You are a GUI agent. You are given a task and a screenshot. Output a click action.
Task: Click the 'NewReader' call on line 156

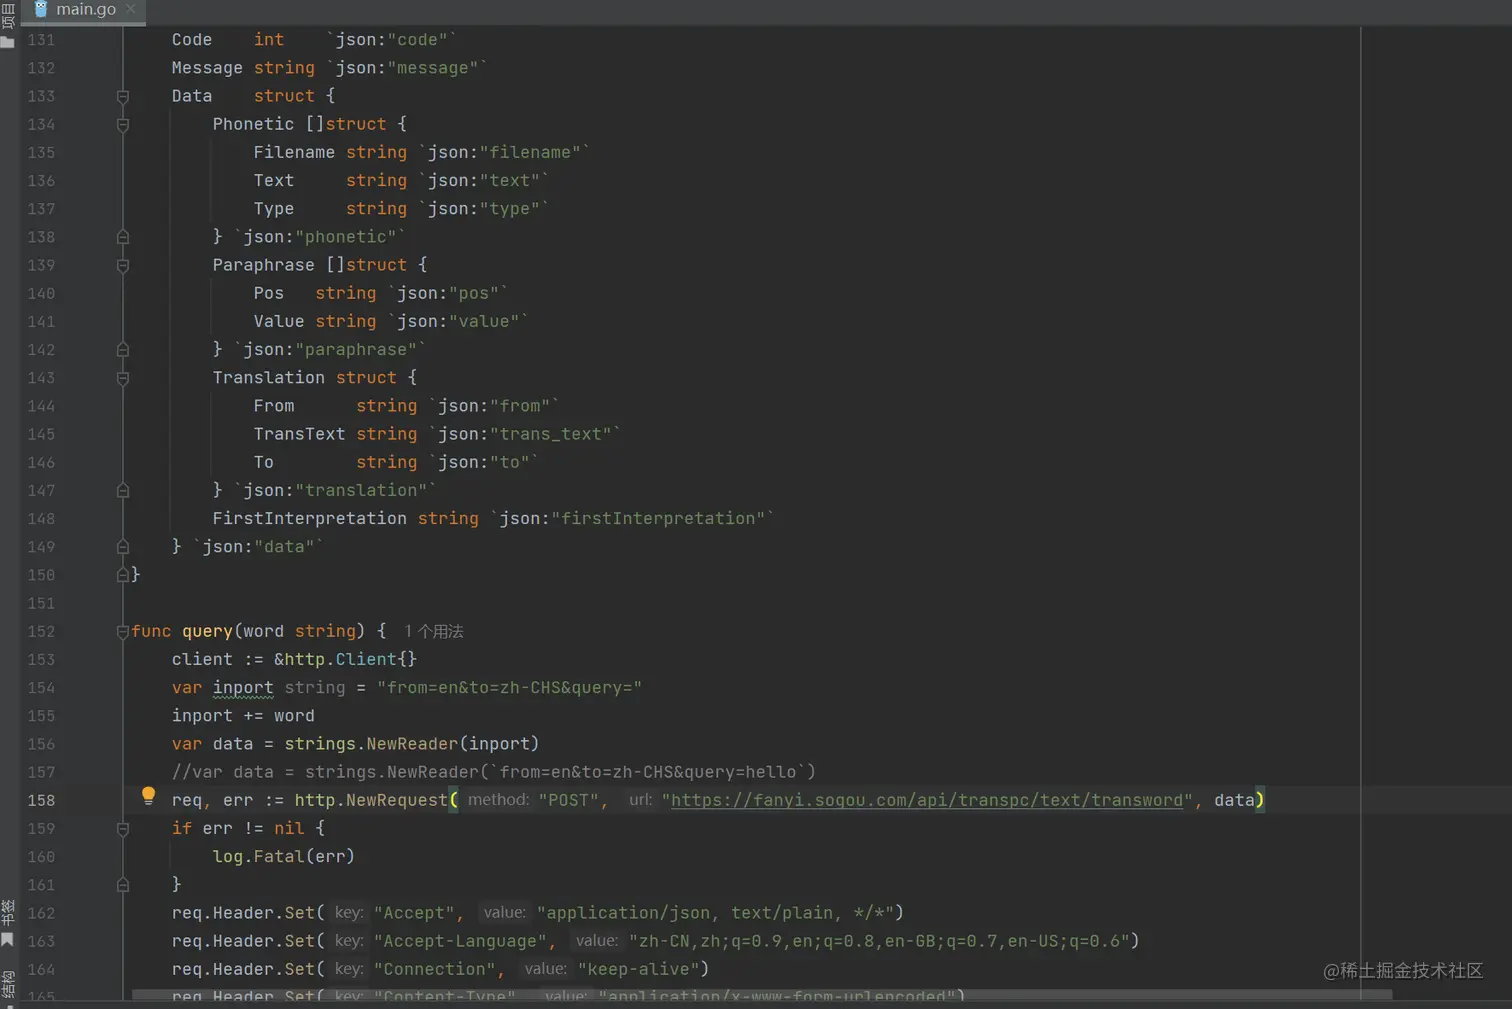click(412, 744)
